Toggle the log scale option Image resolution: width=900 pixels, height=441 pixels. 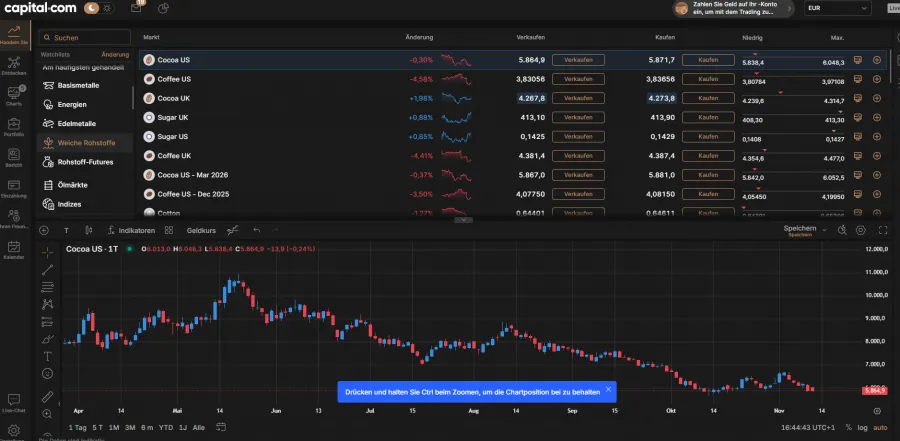click(x=863, y=428)
